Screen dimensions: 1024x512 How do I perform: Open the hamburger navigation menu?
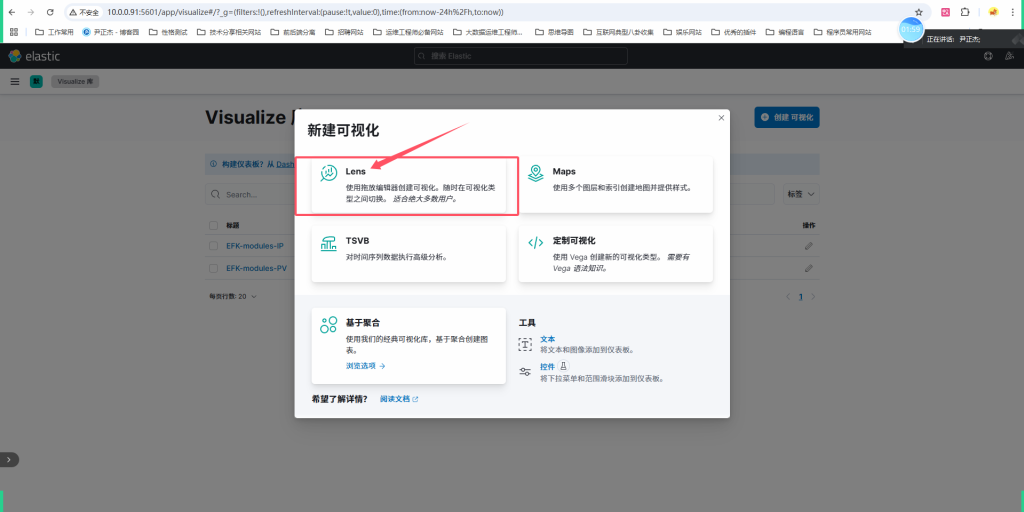pos(15,81)
